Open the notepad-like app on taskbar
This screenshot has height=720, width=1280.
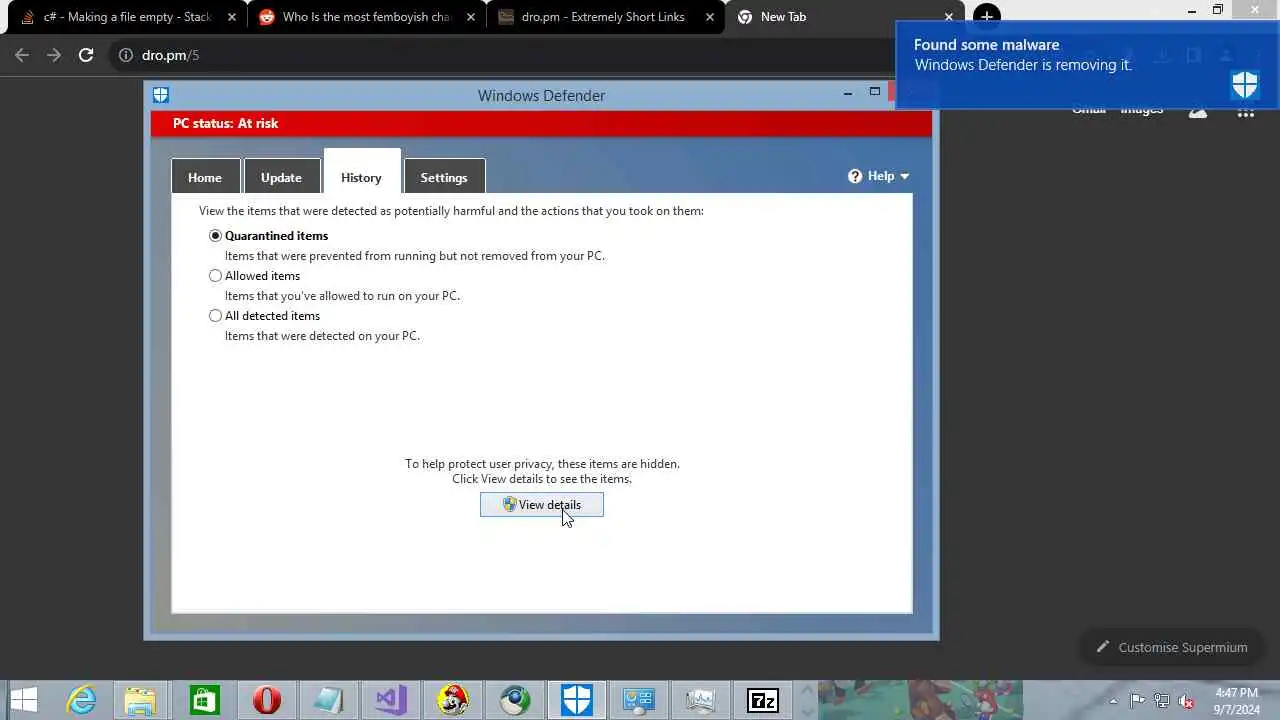(x=328, y=701)
